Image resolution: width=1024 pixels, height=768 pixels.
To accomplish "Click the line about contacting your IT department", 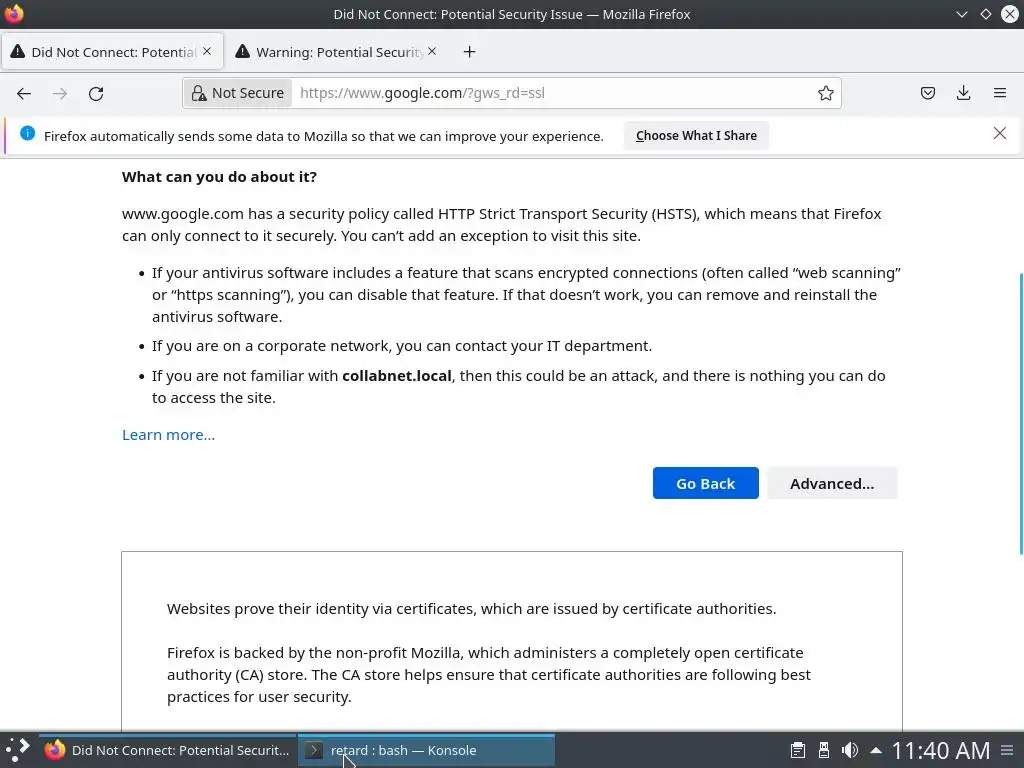I will [402, 346].
